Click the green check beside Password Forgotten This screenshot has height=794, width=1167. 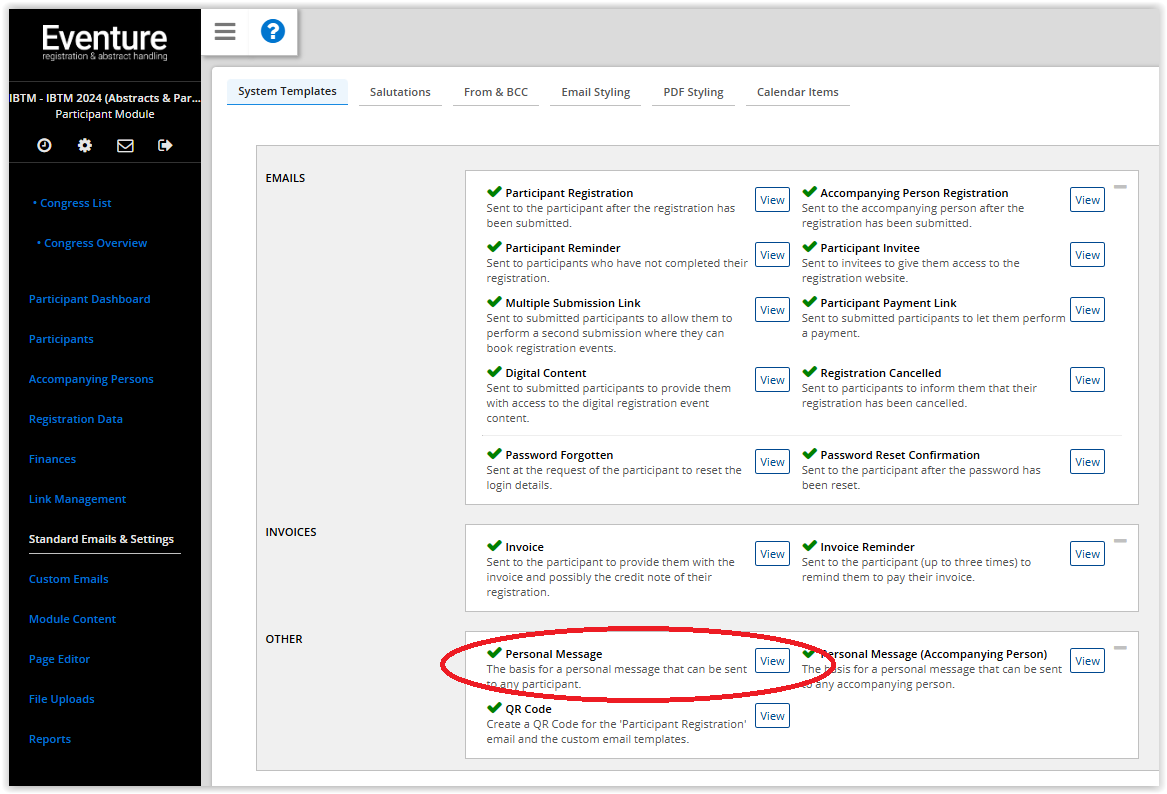pos(494,454)
